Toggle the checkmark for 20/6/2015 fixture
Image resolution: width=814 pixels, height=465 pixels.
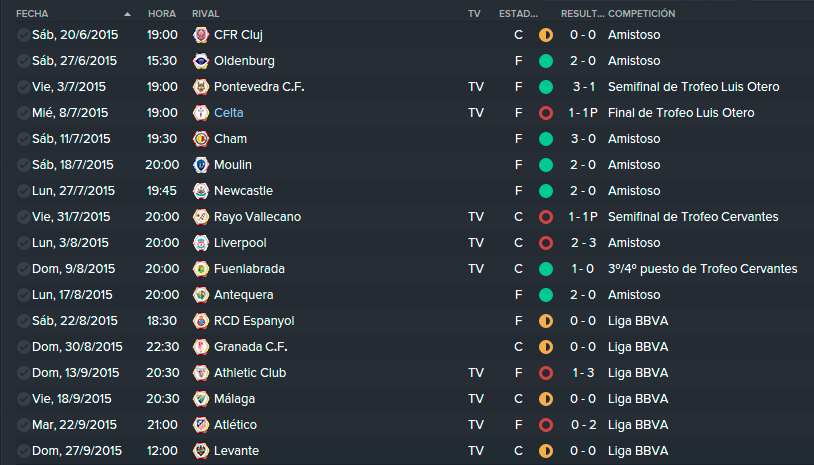pos(23,35)
